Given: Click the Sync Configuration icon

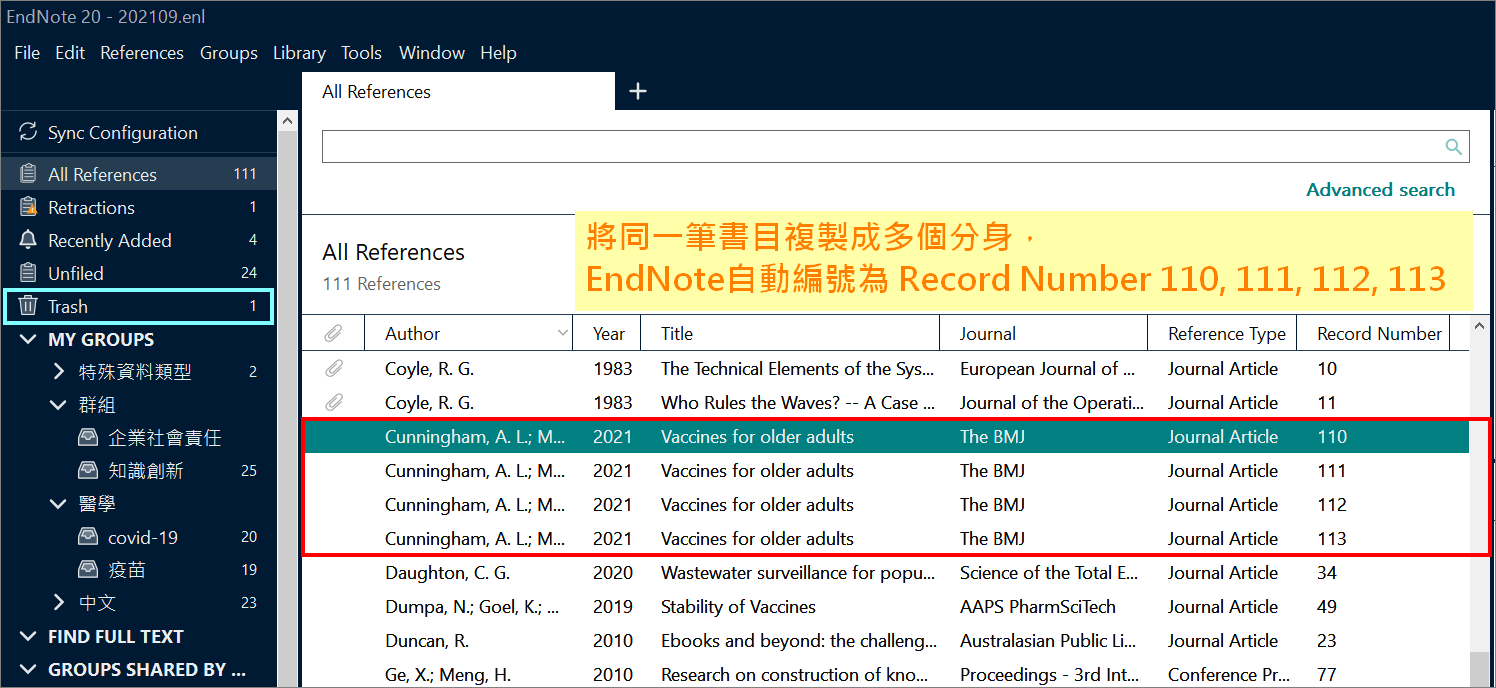Looking at the screenshot, I should click(x=28, y=132).
